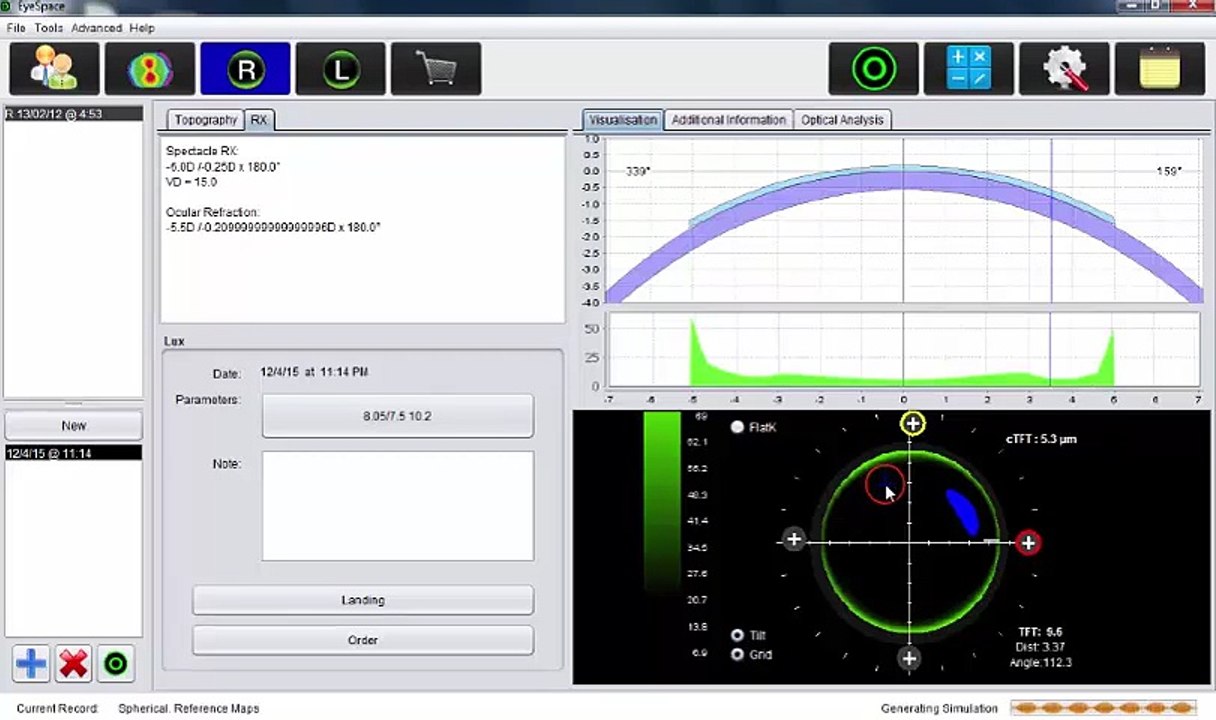Viewport: 1216px width, 720px height.
Task: Select the right eye R icon
Action: point(245,69)
